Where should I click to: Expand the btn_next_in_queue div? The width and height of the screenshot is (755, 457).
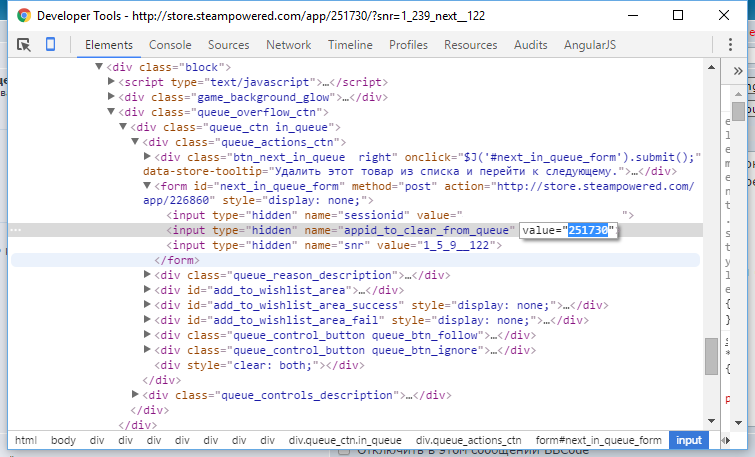[x=148, y=156]
